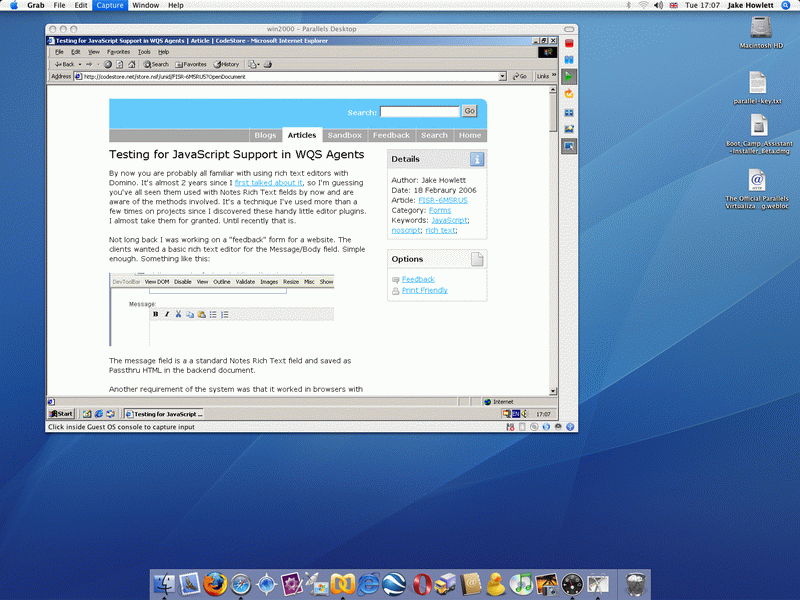
Task: Open parallel-key.txt on the desktop
Action: tap(757, 87)
